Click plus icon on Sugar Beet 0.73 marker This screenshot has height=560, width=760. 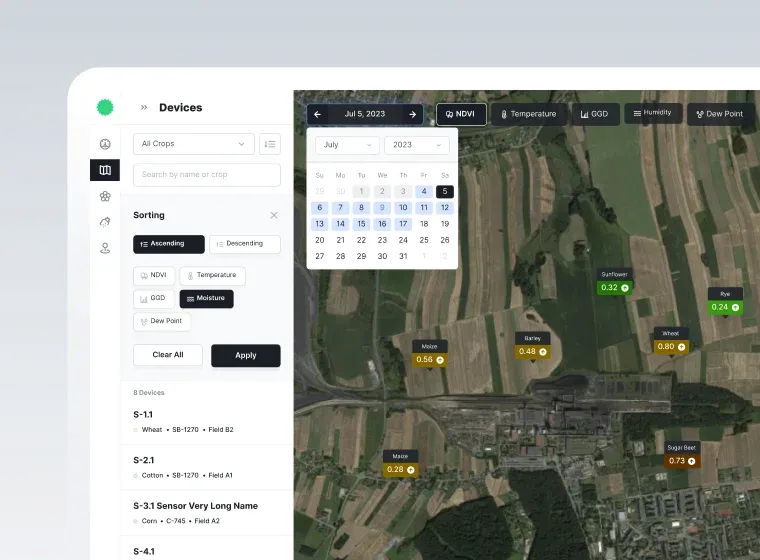point(692,461)
